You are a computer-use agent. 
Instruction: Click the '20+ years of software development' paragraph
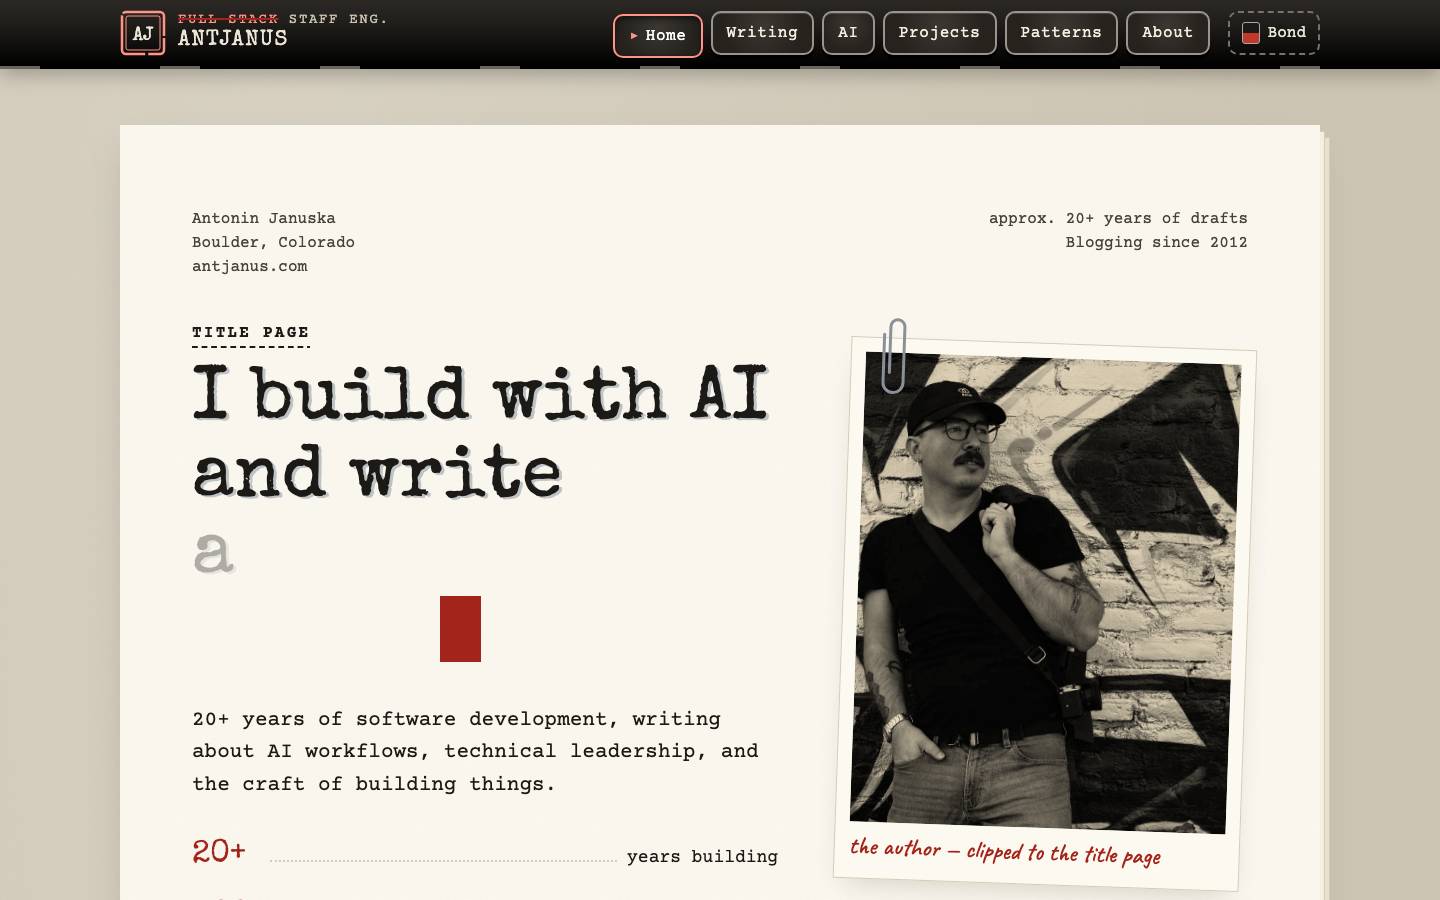click(x=476, y=751)
